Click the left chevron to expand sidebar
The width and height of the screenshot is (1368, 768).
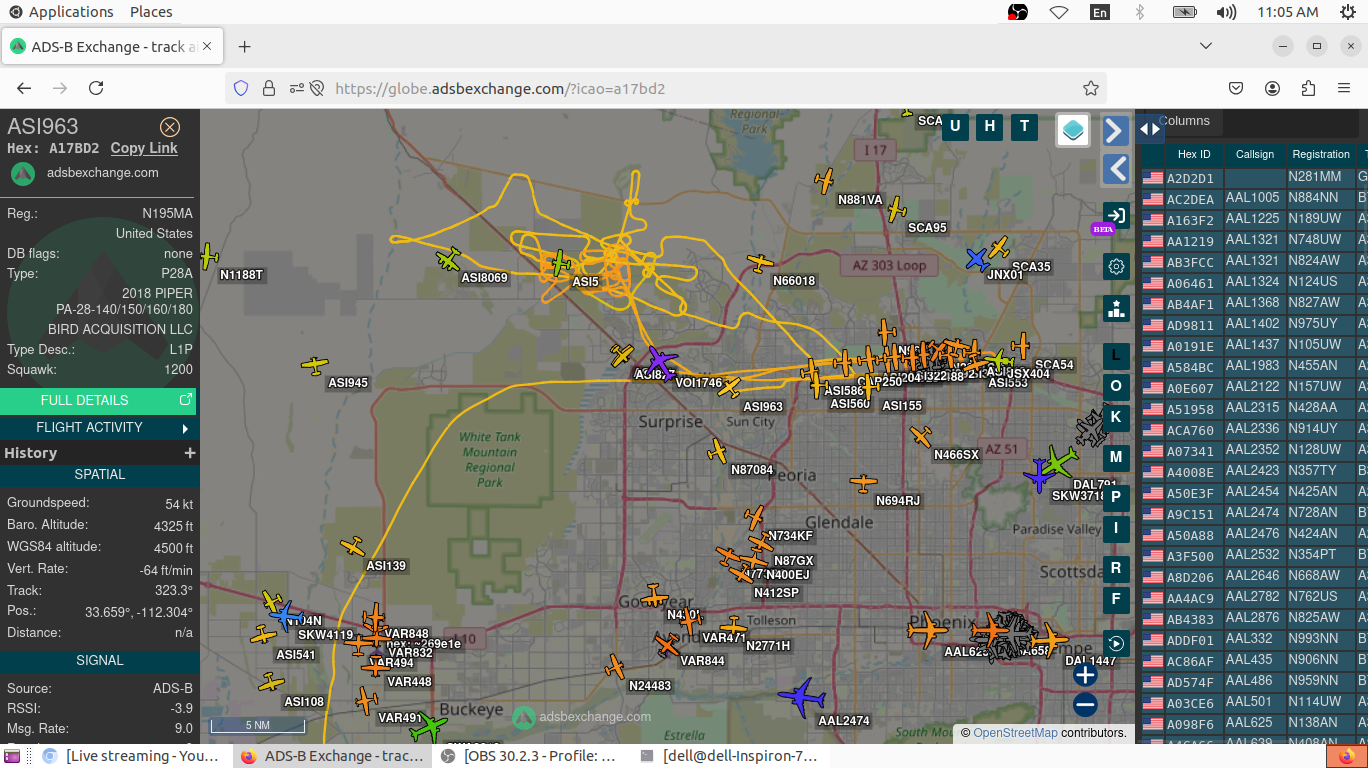click(1116, 169)
